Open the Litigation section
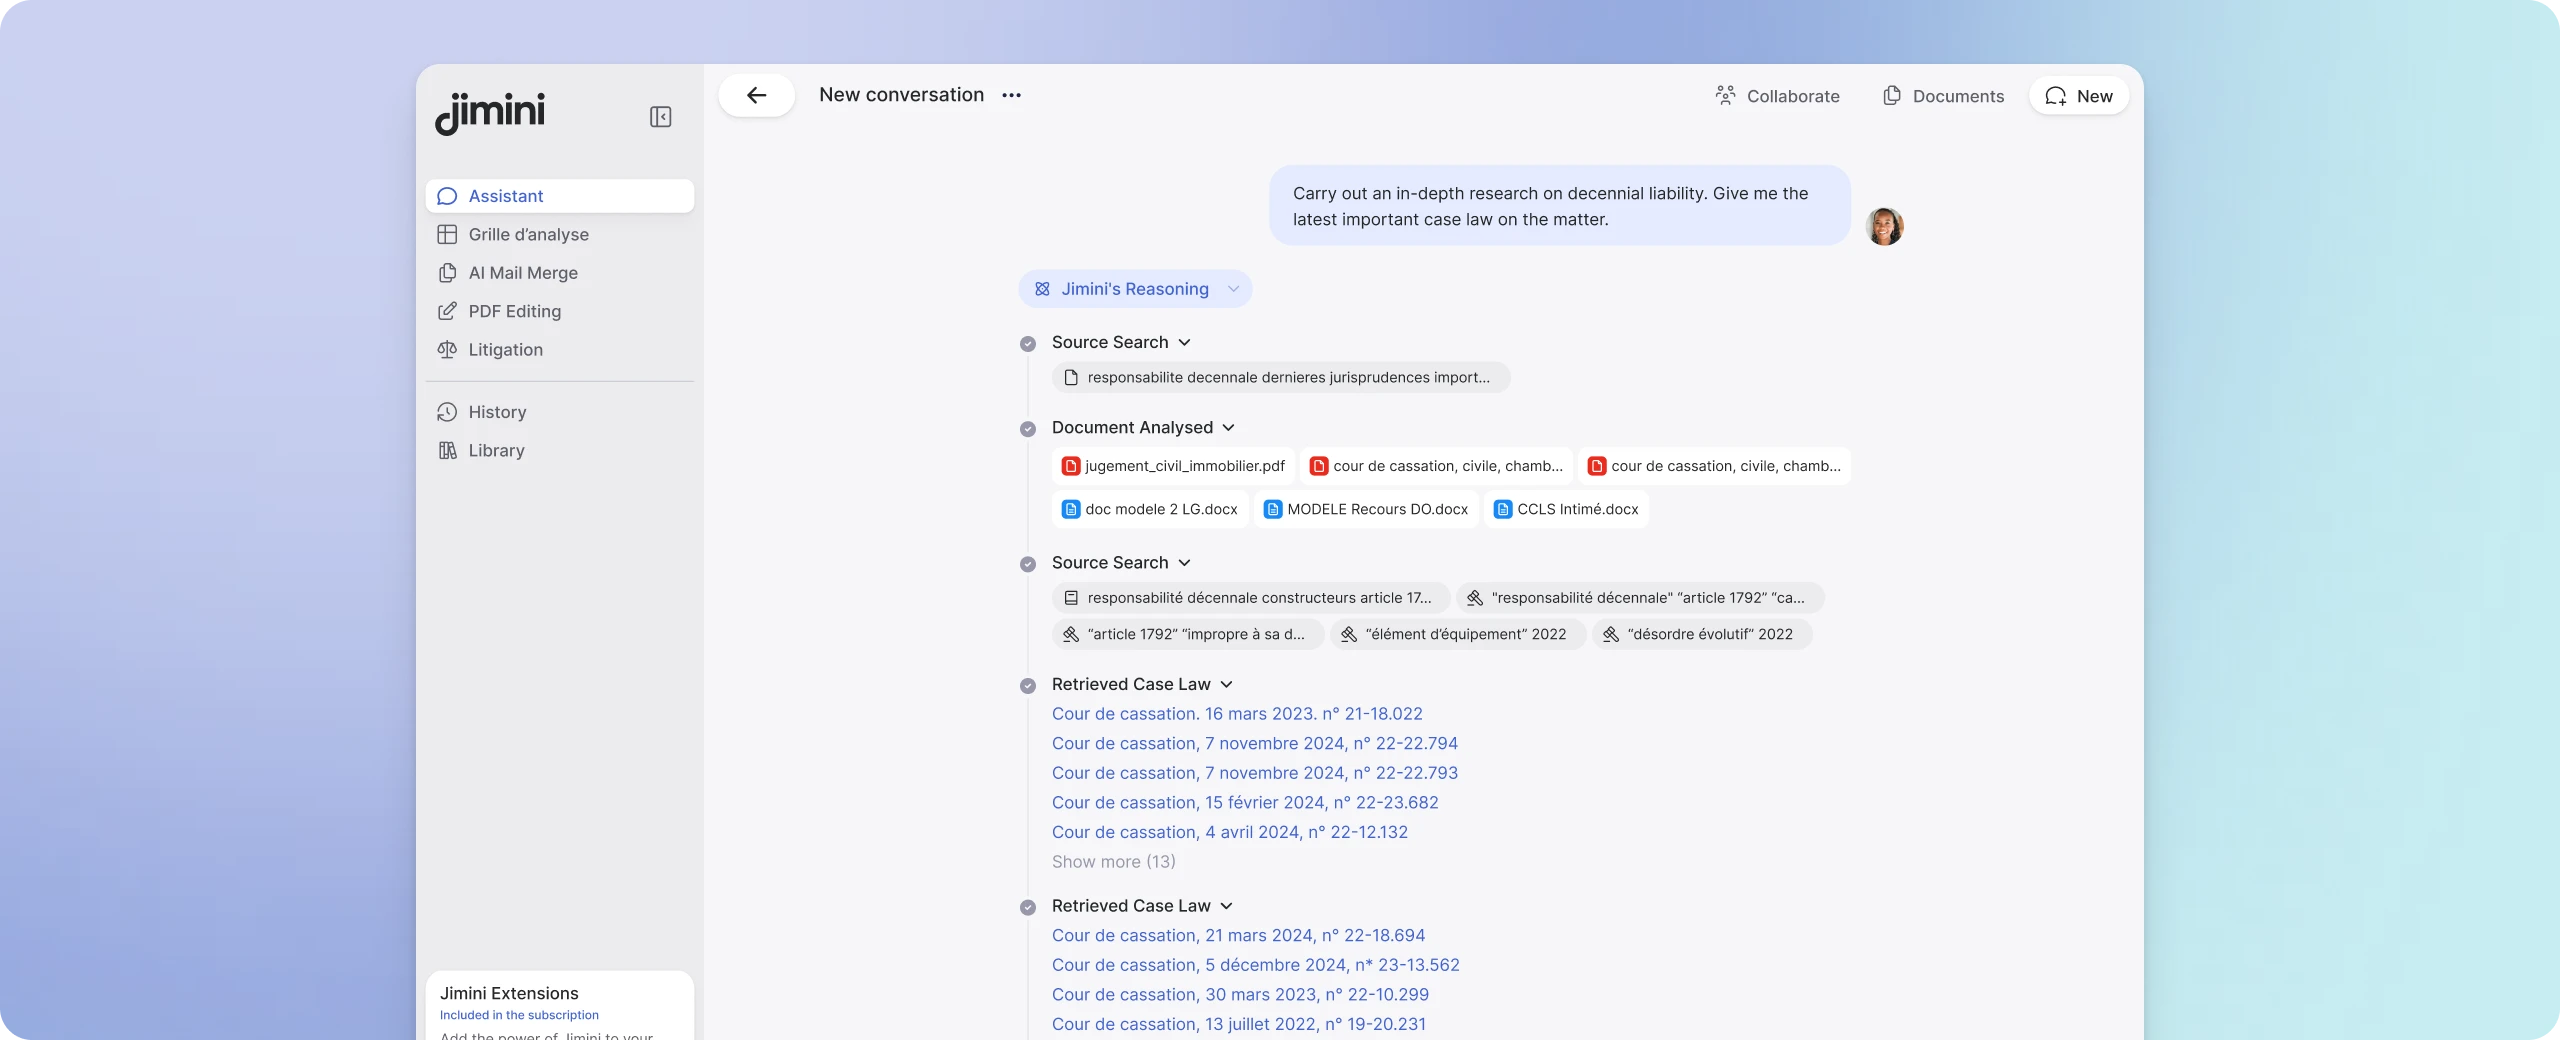This screenshot has height=1040, width=2560. [560, 350]
